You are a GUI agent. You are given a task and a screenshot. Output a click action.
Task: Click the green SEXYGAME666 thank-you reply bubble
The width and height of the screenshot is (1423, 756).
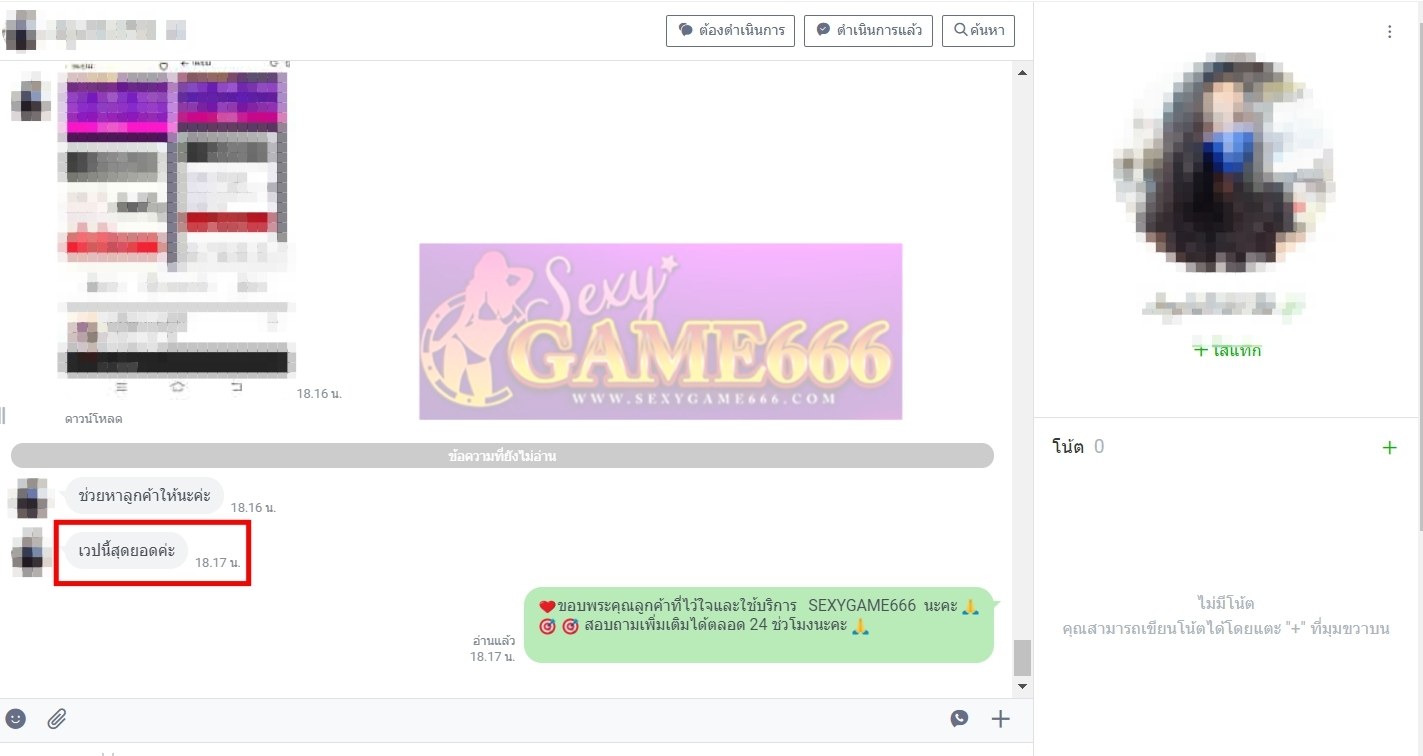tap(758, 624)
